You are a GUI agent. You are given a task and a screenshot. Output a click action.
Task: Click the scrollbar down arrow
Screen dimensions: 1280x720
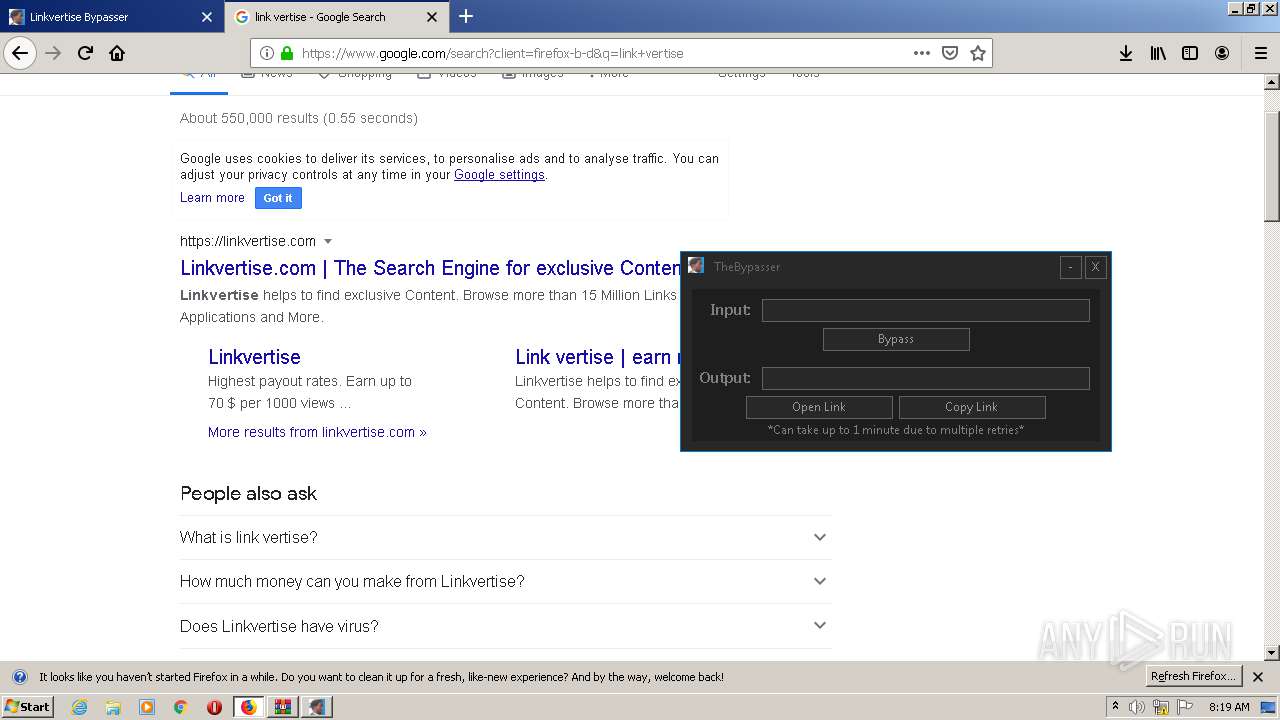click(x=1272, y=653)
